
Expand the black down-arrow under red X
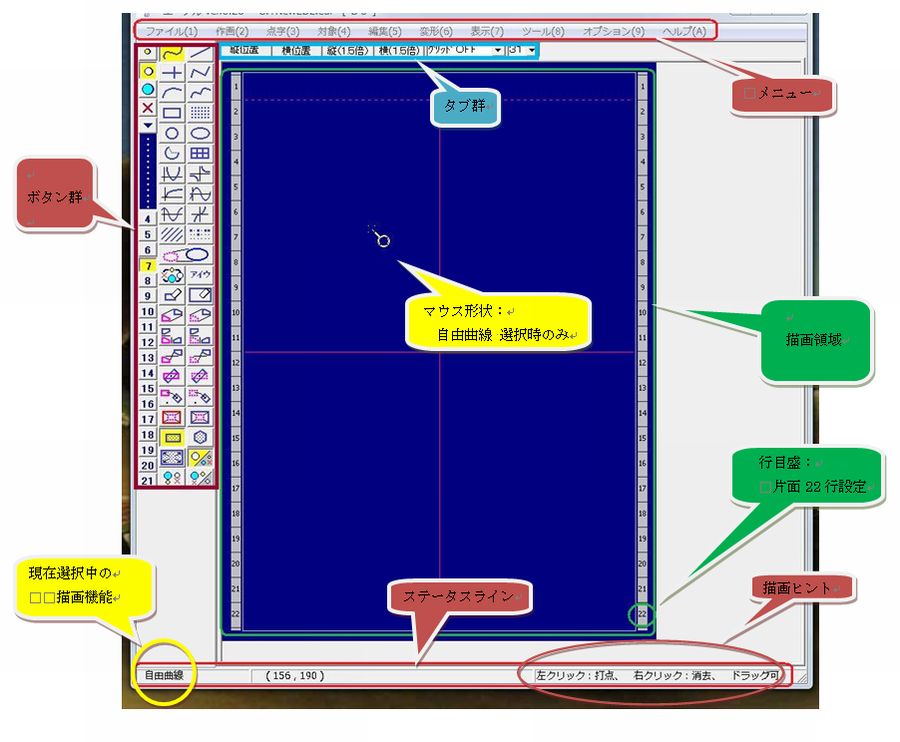click(x=148, y=125)
